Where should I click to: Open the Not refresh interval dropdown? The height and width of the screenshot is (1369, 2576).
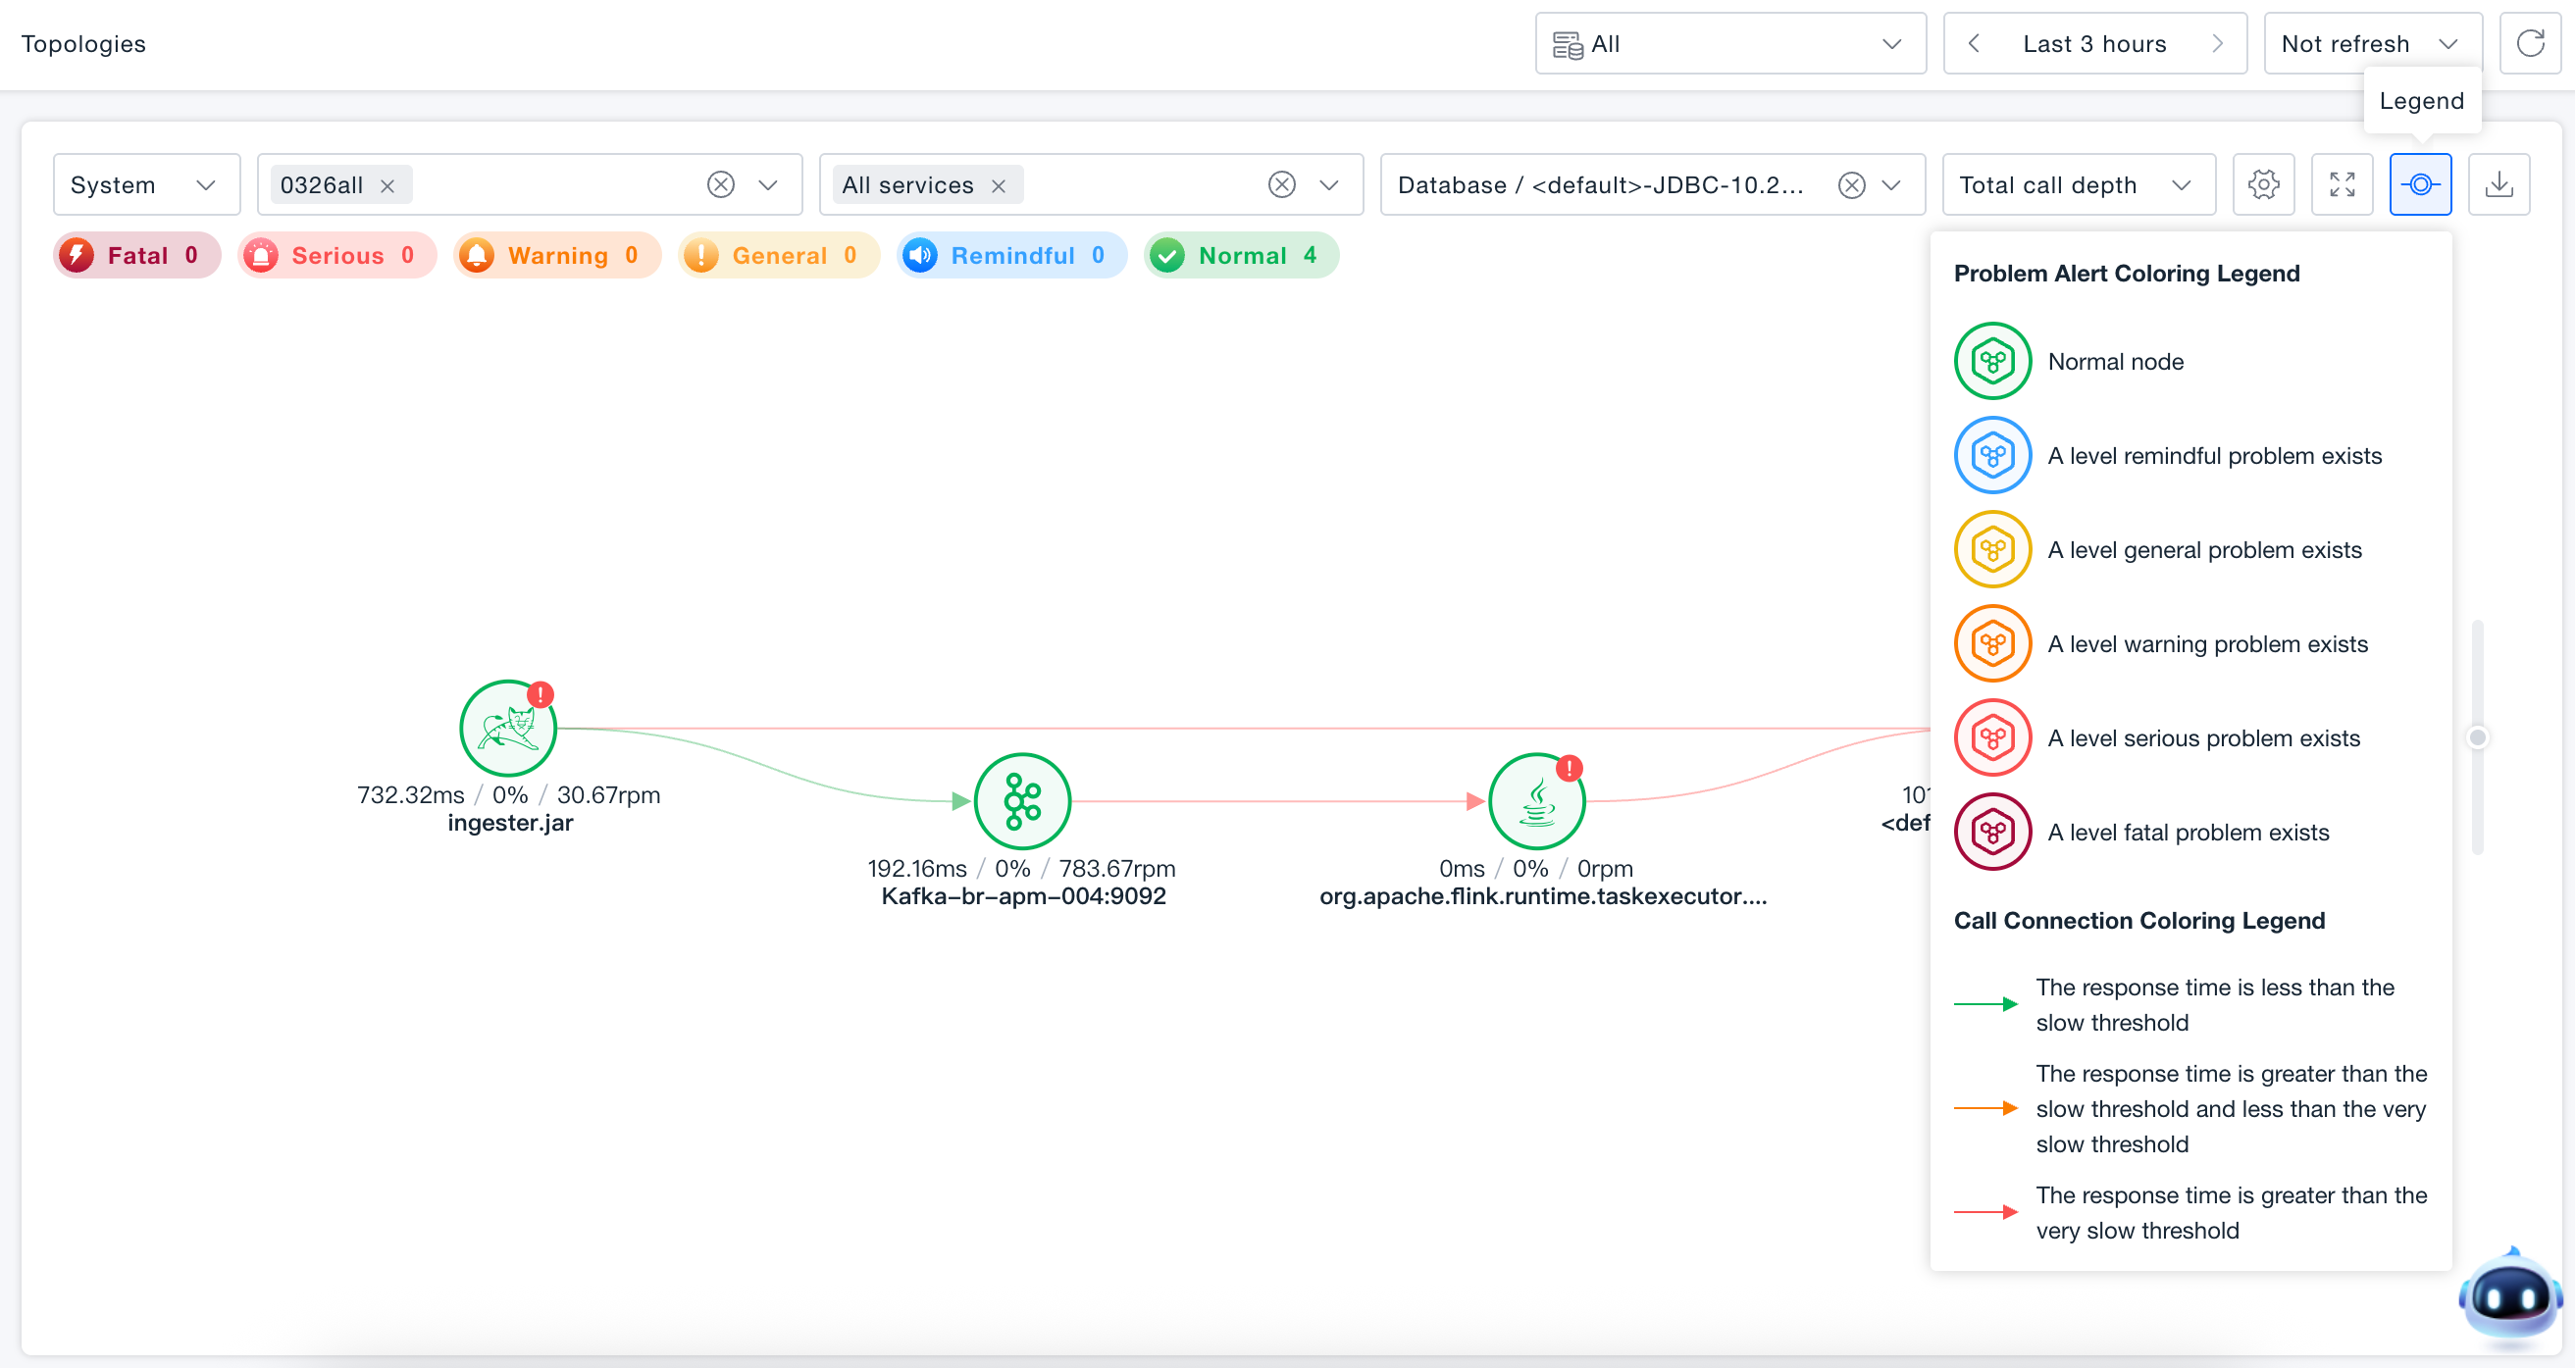2373,44
